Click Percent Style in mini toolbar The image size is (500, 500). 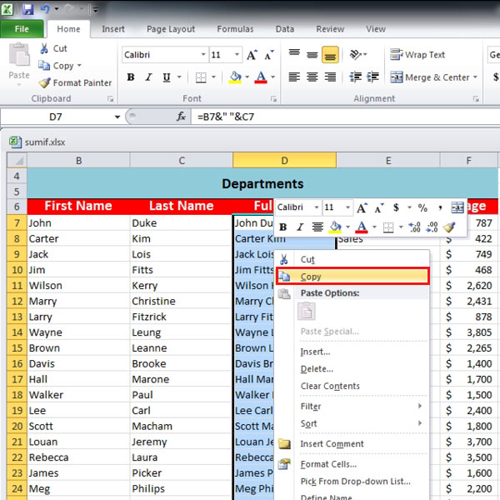(x=423, y=208)
